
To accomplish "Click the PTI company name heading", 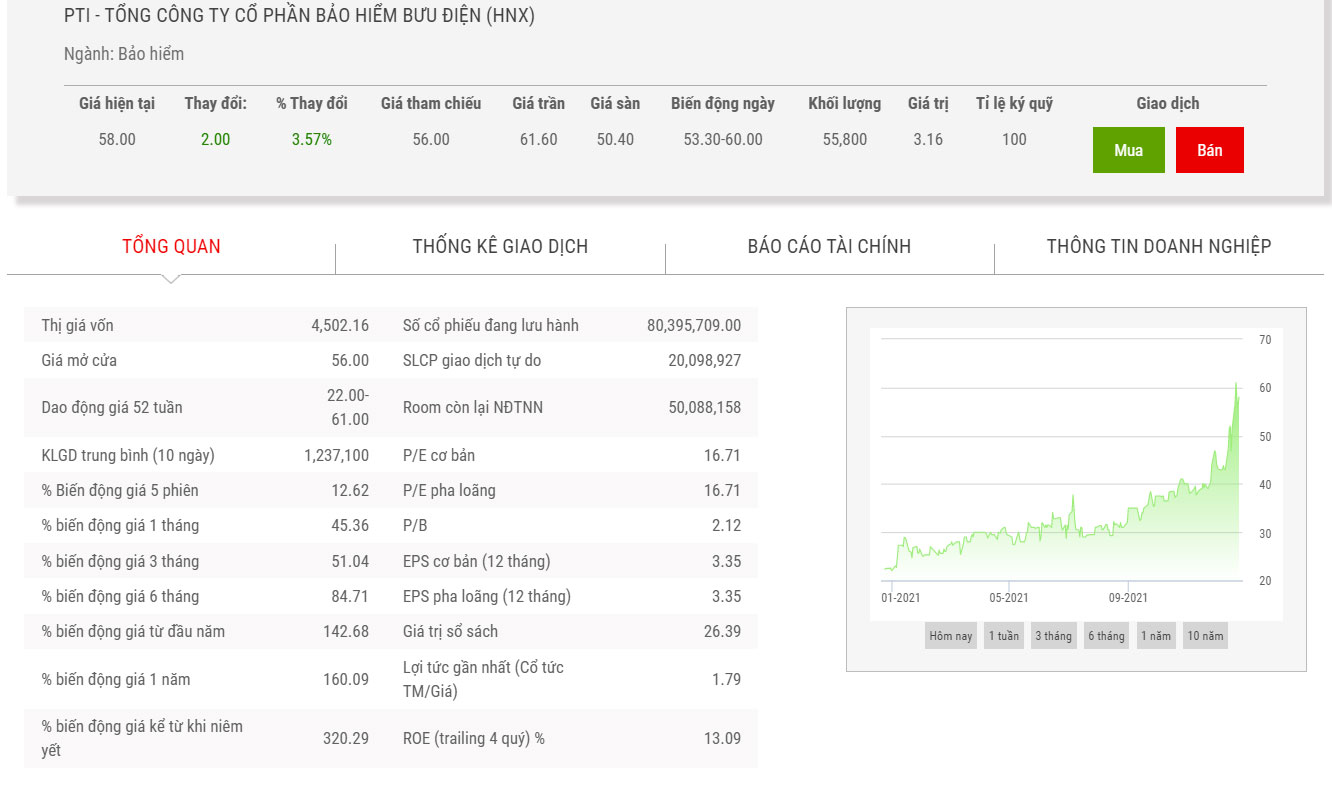I will [299, 17].
